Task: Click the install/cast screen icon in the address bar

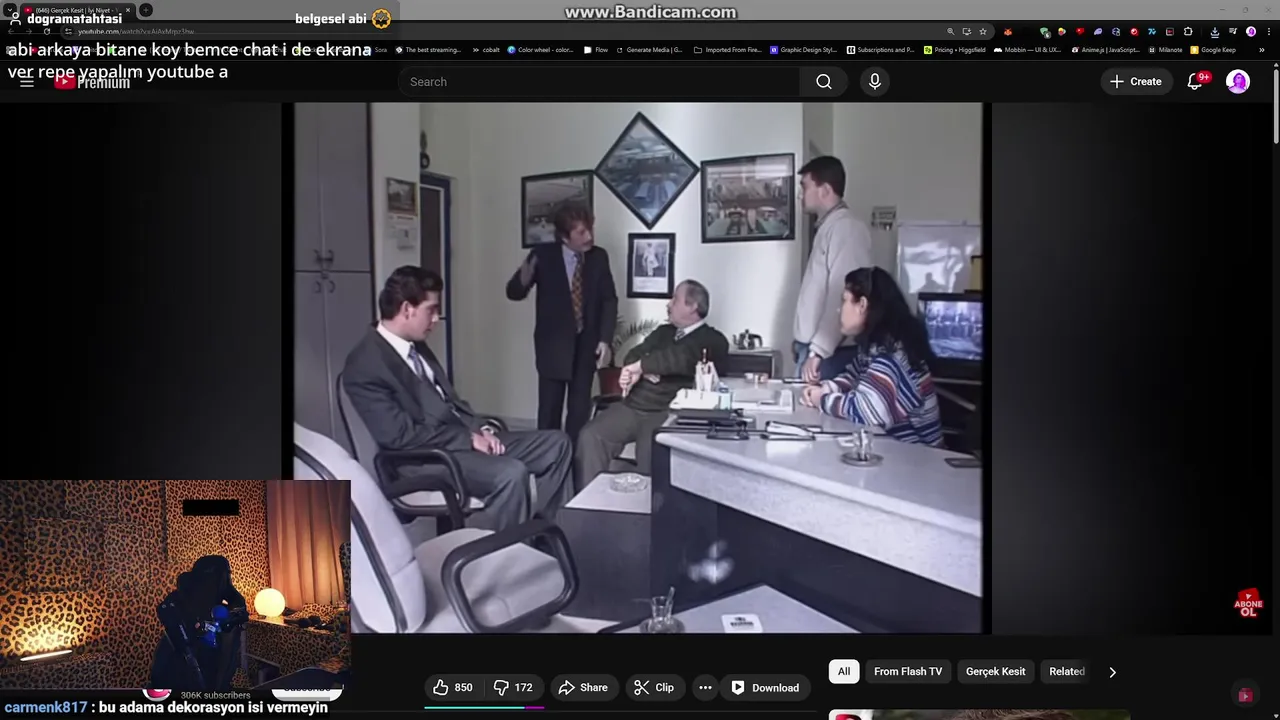Action: 966,31
